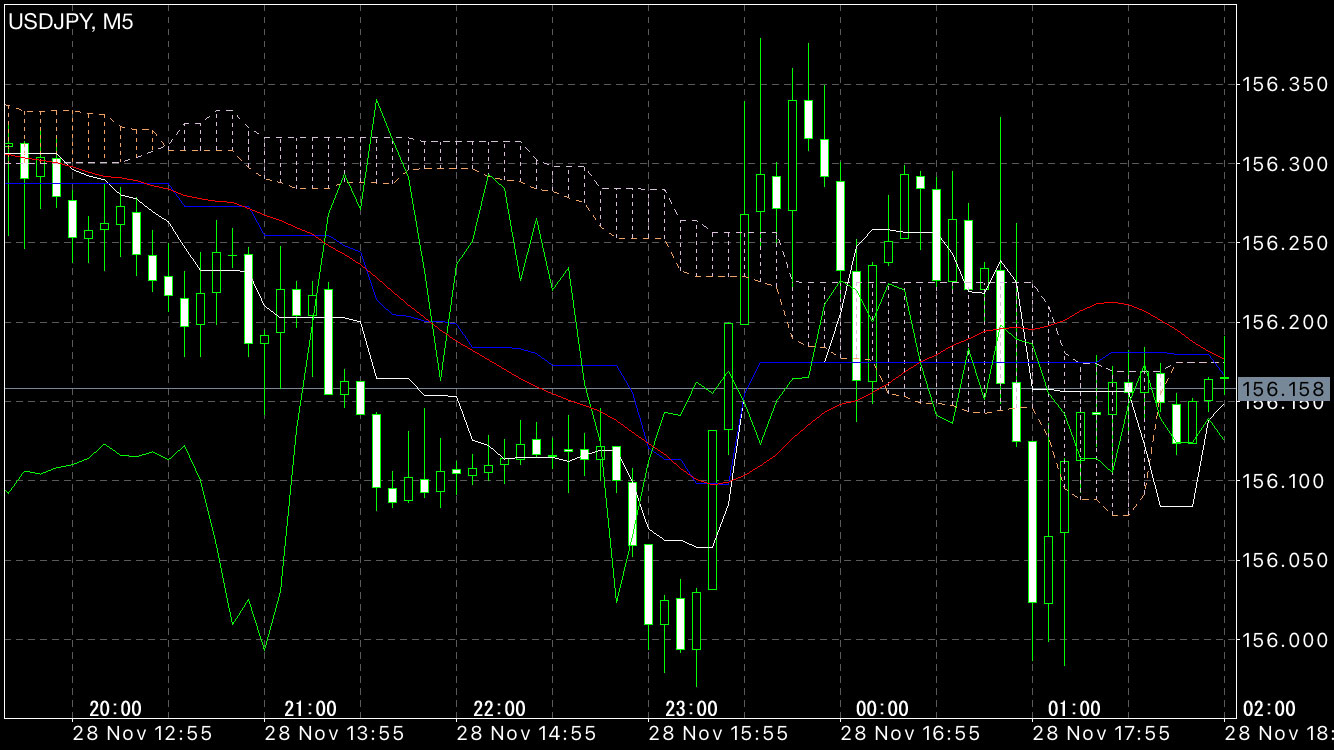
Task: Click the 156.250 price axis label
Action: [x=1282, y=243]
